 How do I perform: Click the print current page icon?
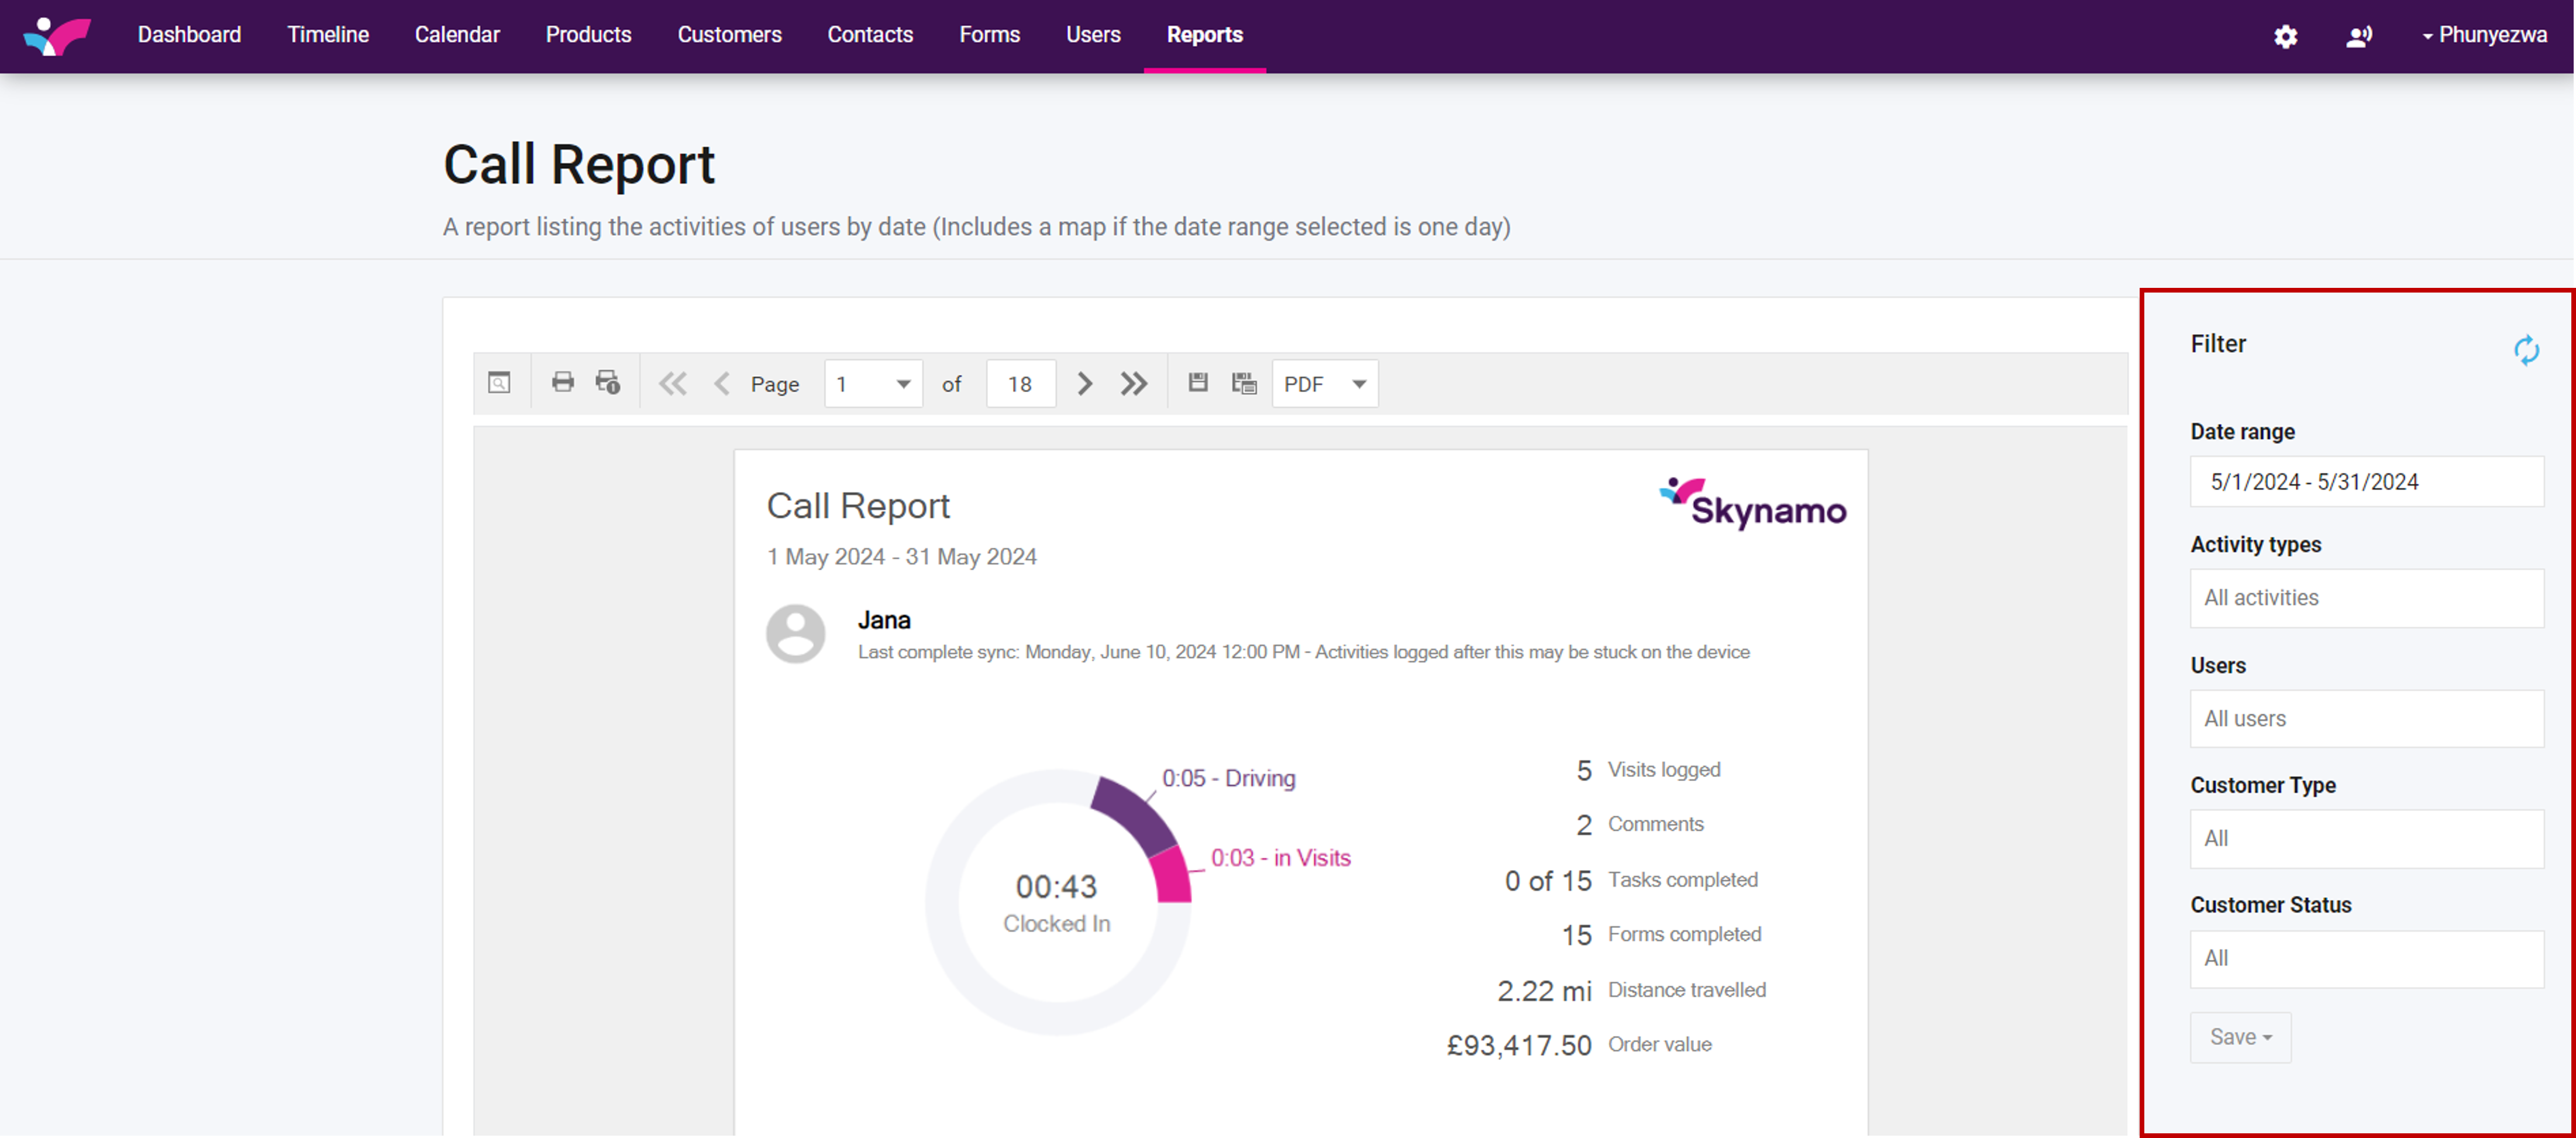(x=607, y=383)
